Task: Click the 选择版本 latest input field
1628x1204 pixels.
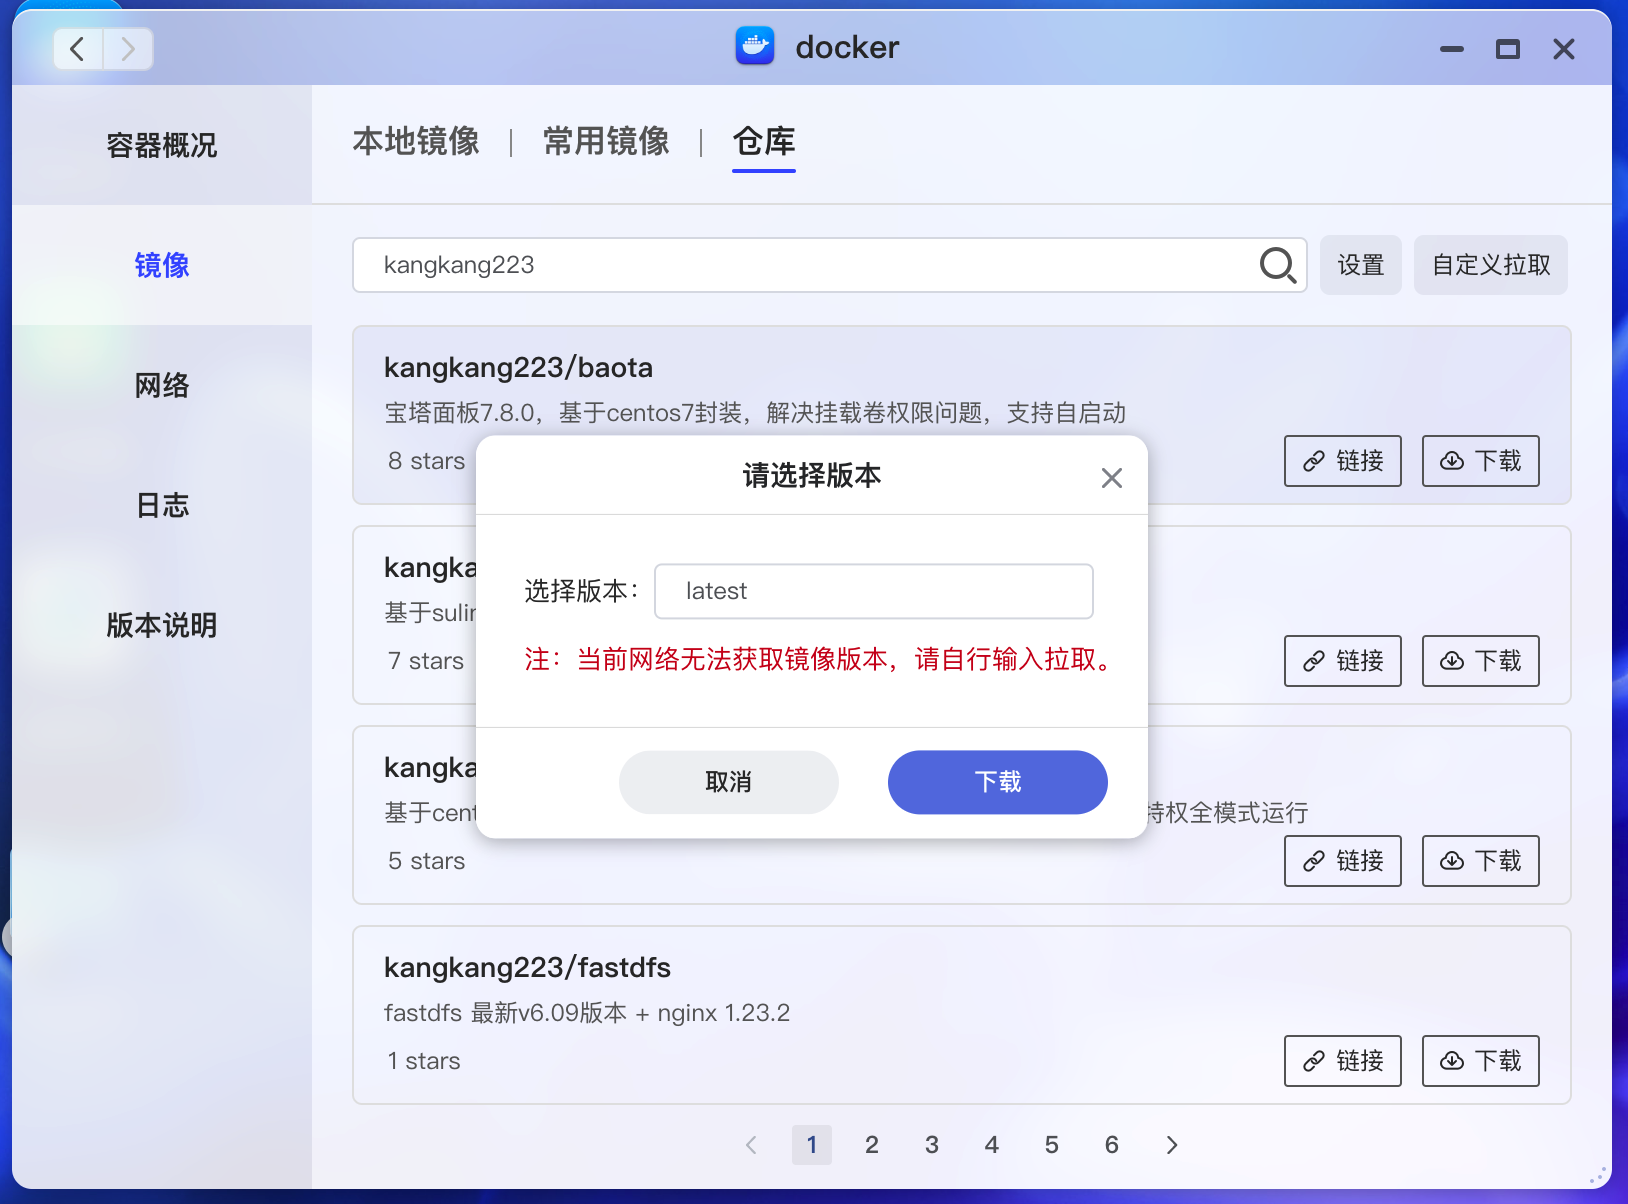Action: (874, 591)
